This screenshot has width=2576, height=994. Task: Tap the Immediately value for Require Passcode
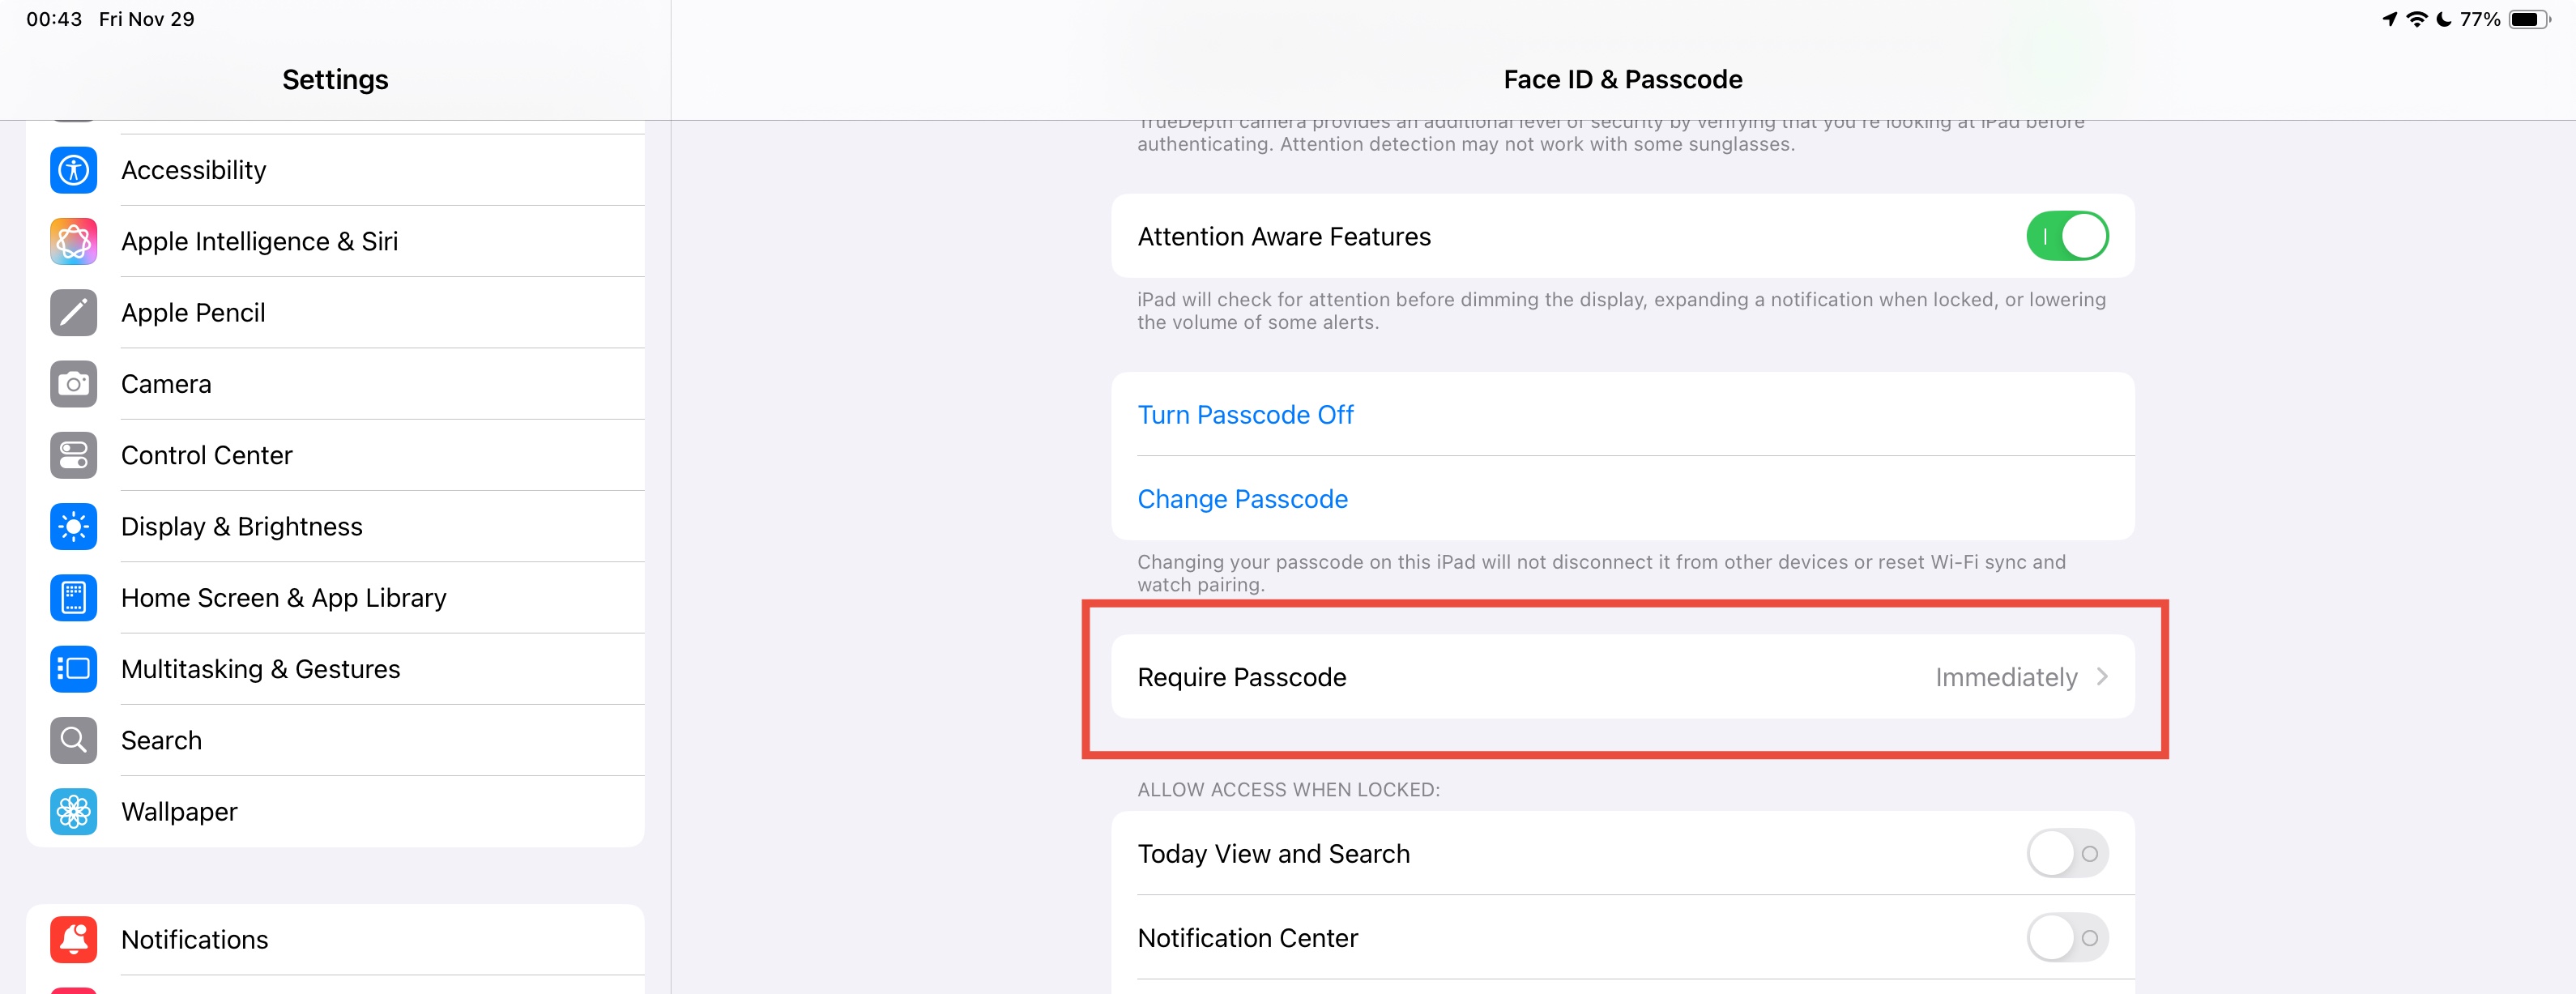click(x=2005, y=677)
